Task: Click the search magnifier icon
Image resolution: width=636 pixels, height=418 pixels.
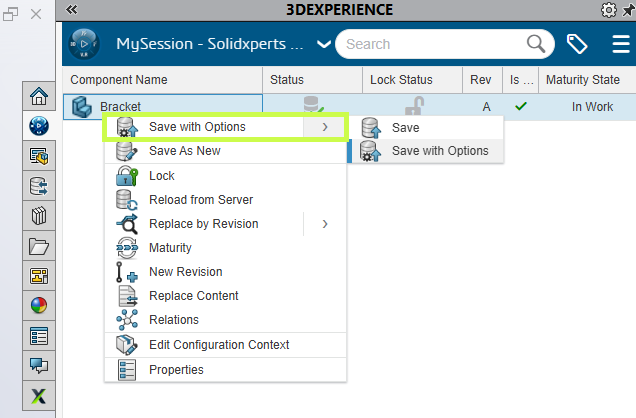Action: 537,44
